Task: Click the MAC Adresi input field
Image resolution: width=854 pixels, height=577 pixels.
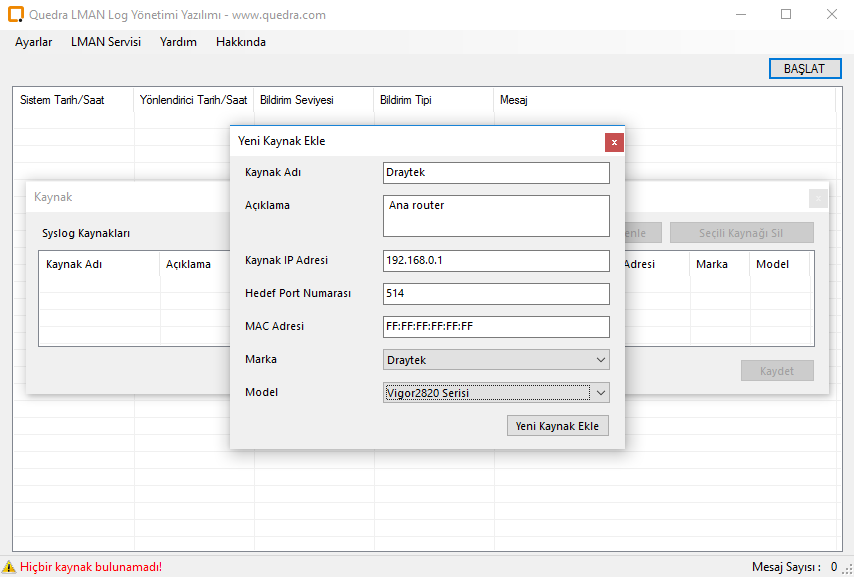Action: [495, 327]
